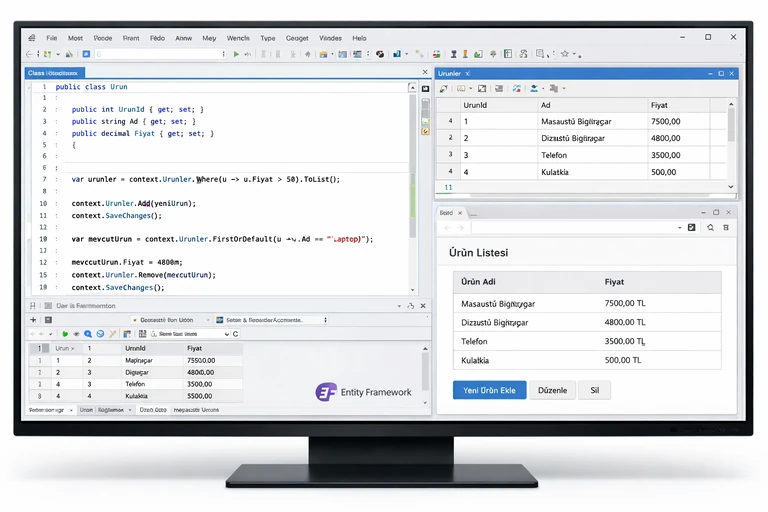Click Yeni Ürün Ekle button

click(x=489, y=390)
